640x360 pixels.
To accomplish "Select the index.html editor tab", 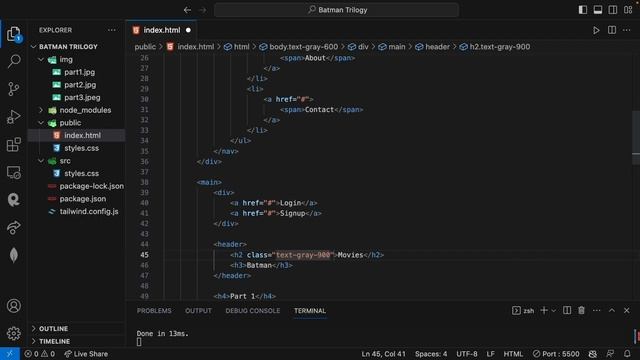I will (x=162, y=30).
